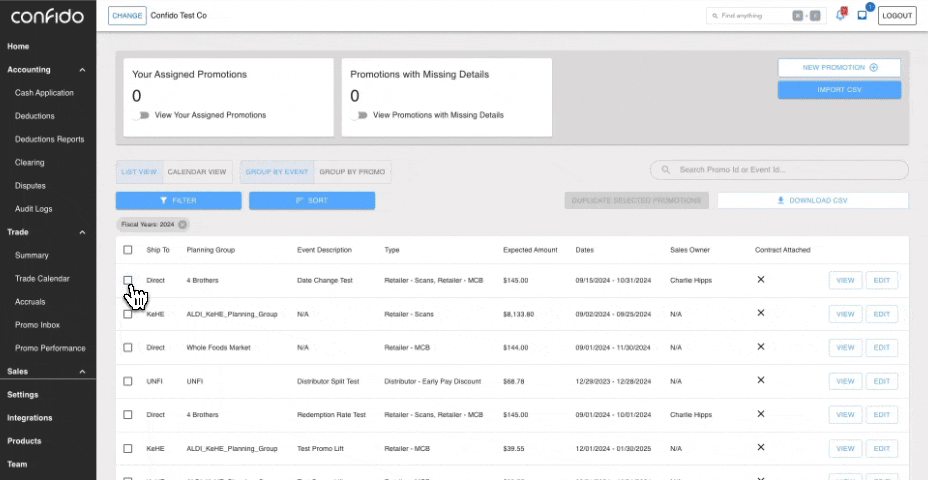Open Products in sidebar
928x480 pixels.
tap(24, 441)
